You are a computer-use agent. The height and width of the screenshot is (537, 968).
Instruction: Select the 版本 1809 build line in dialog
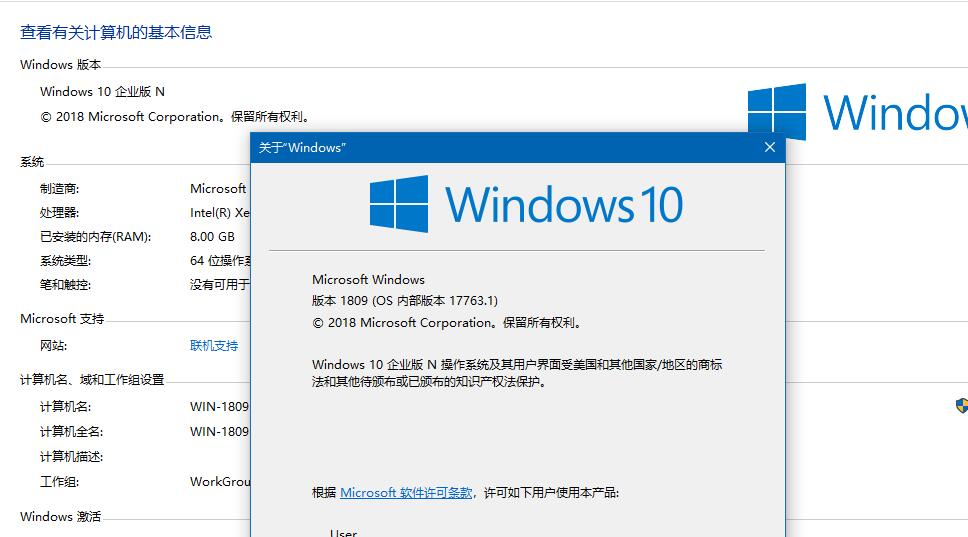[404, 301]
